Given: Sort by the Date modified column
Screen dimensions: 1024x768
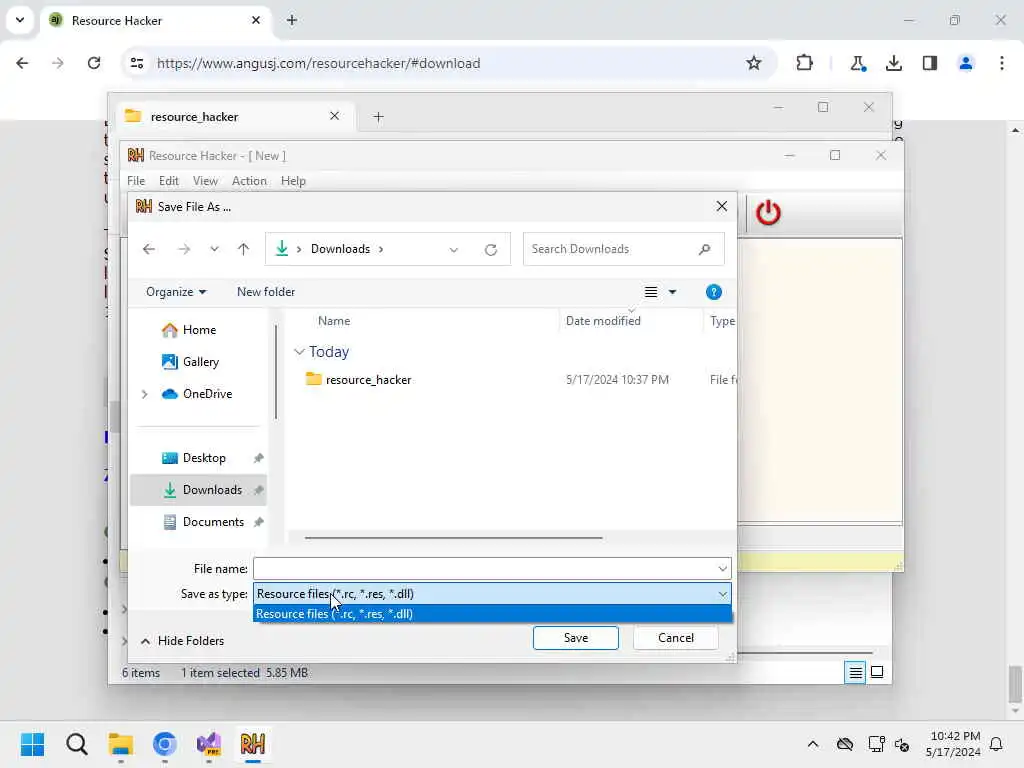Looking at the screenshot, I should point(603,321).
